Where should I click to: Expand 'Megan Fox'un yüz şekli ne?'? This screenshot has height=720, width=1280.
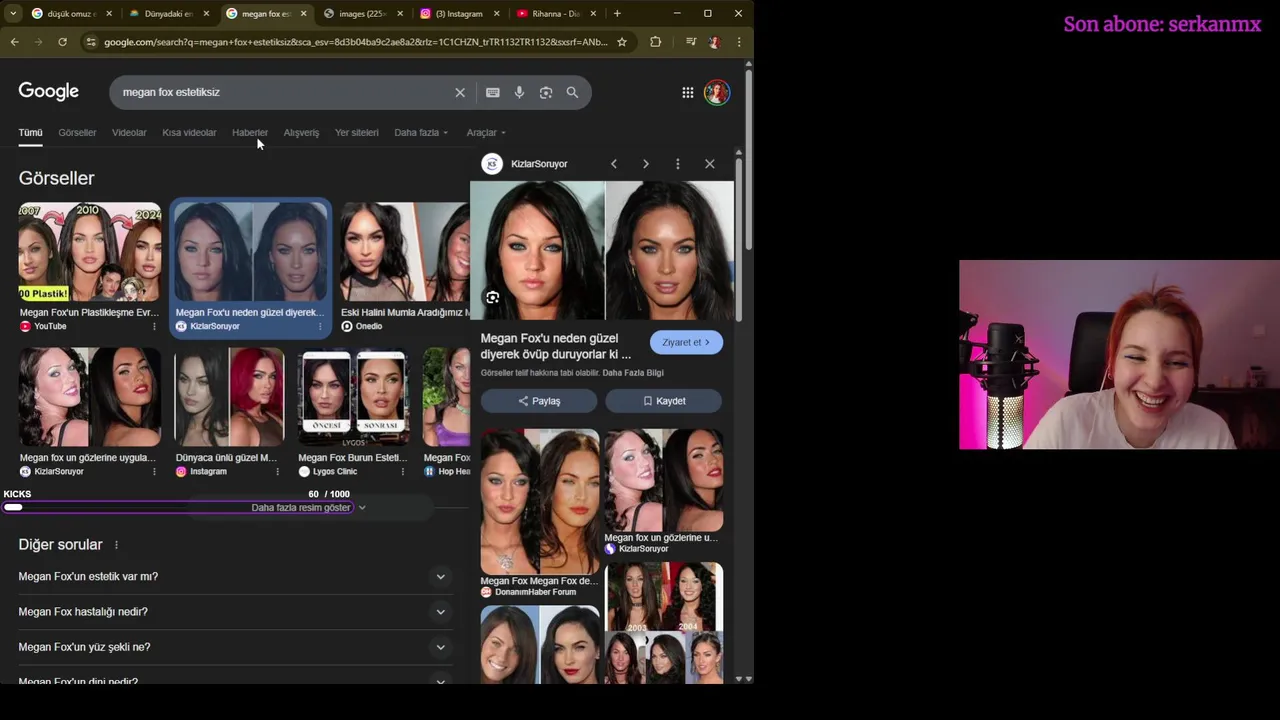tap(236, 647)
